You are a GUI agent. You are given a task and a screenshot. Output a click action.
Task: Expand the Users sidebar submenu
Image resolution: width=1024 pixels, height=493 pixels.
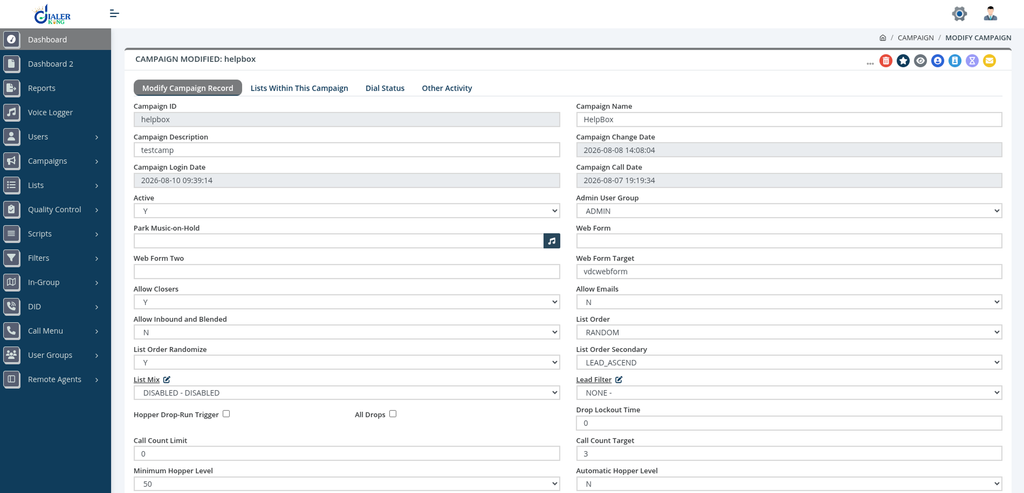coord(56,136)
